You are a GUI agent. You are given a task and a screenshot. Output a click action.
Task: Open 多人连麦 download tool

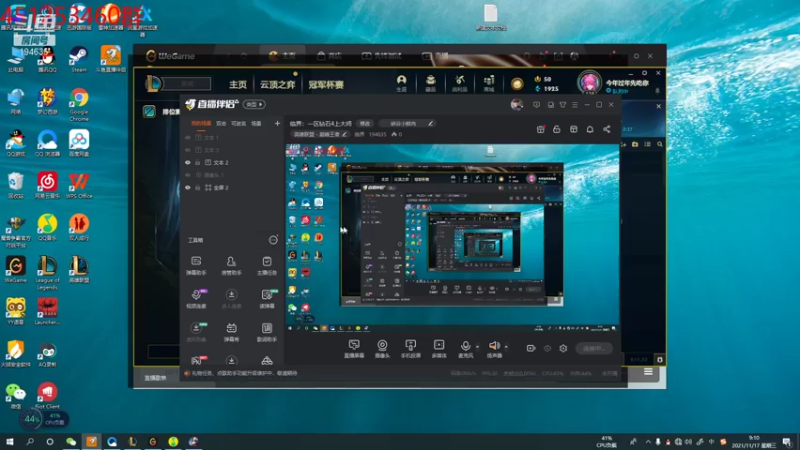[231, 299]
